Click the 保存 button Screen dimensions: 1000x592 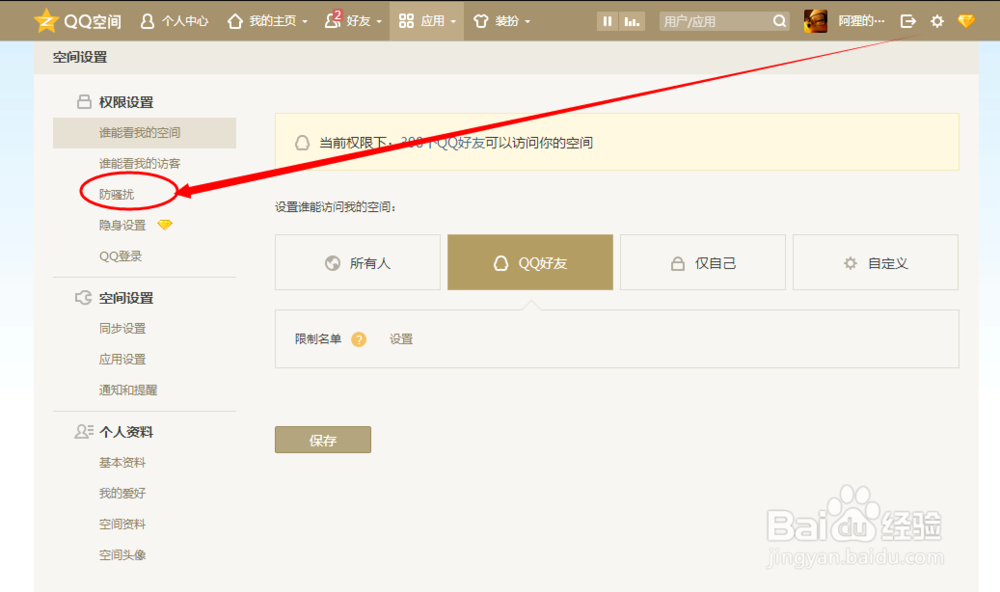(x=322, y=439)
